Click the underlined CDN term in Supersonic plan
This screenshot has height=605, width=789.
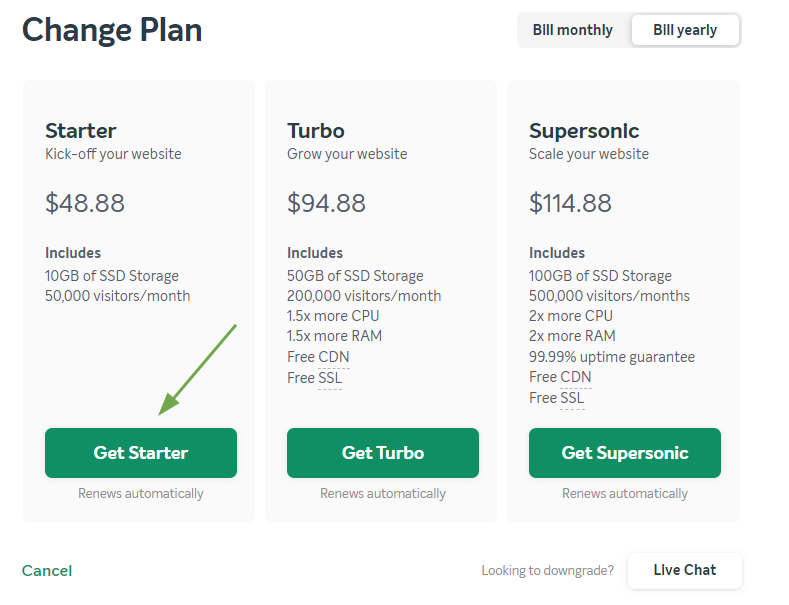(x=576, y=377)
